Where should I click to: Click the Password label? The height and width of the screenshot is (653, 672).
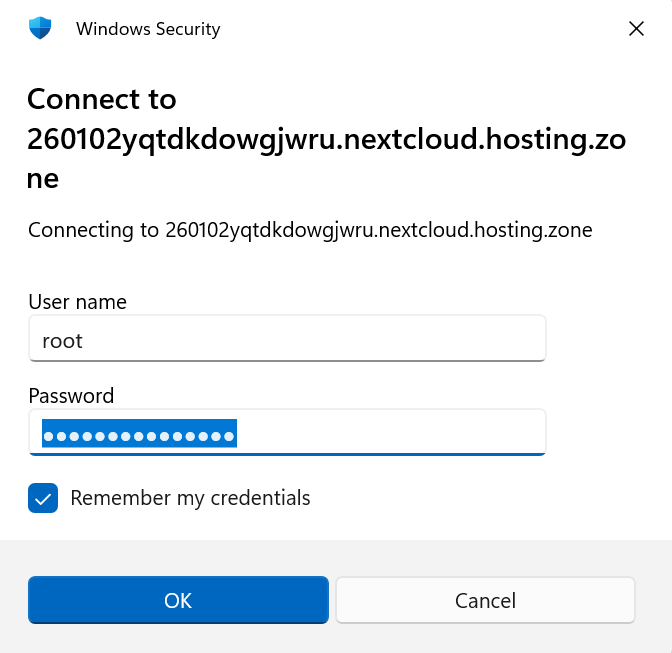(71, 395)
